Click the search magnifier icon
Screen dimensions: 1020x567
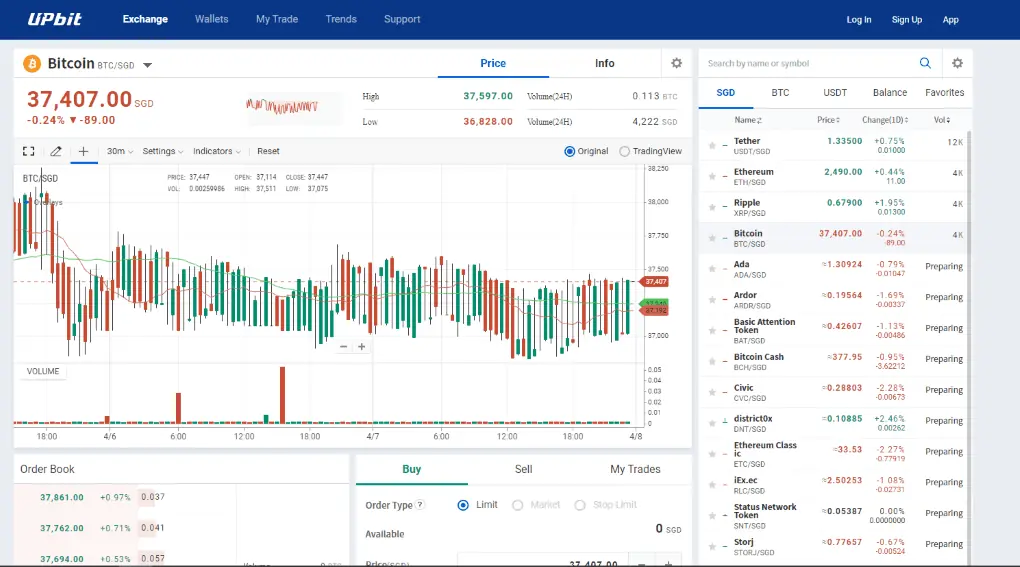tap(925, 63)
